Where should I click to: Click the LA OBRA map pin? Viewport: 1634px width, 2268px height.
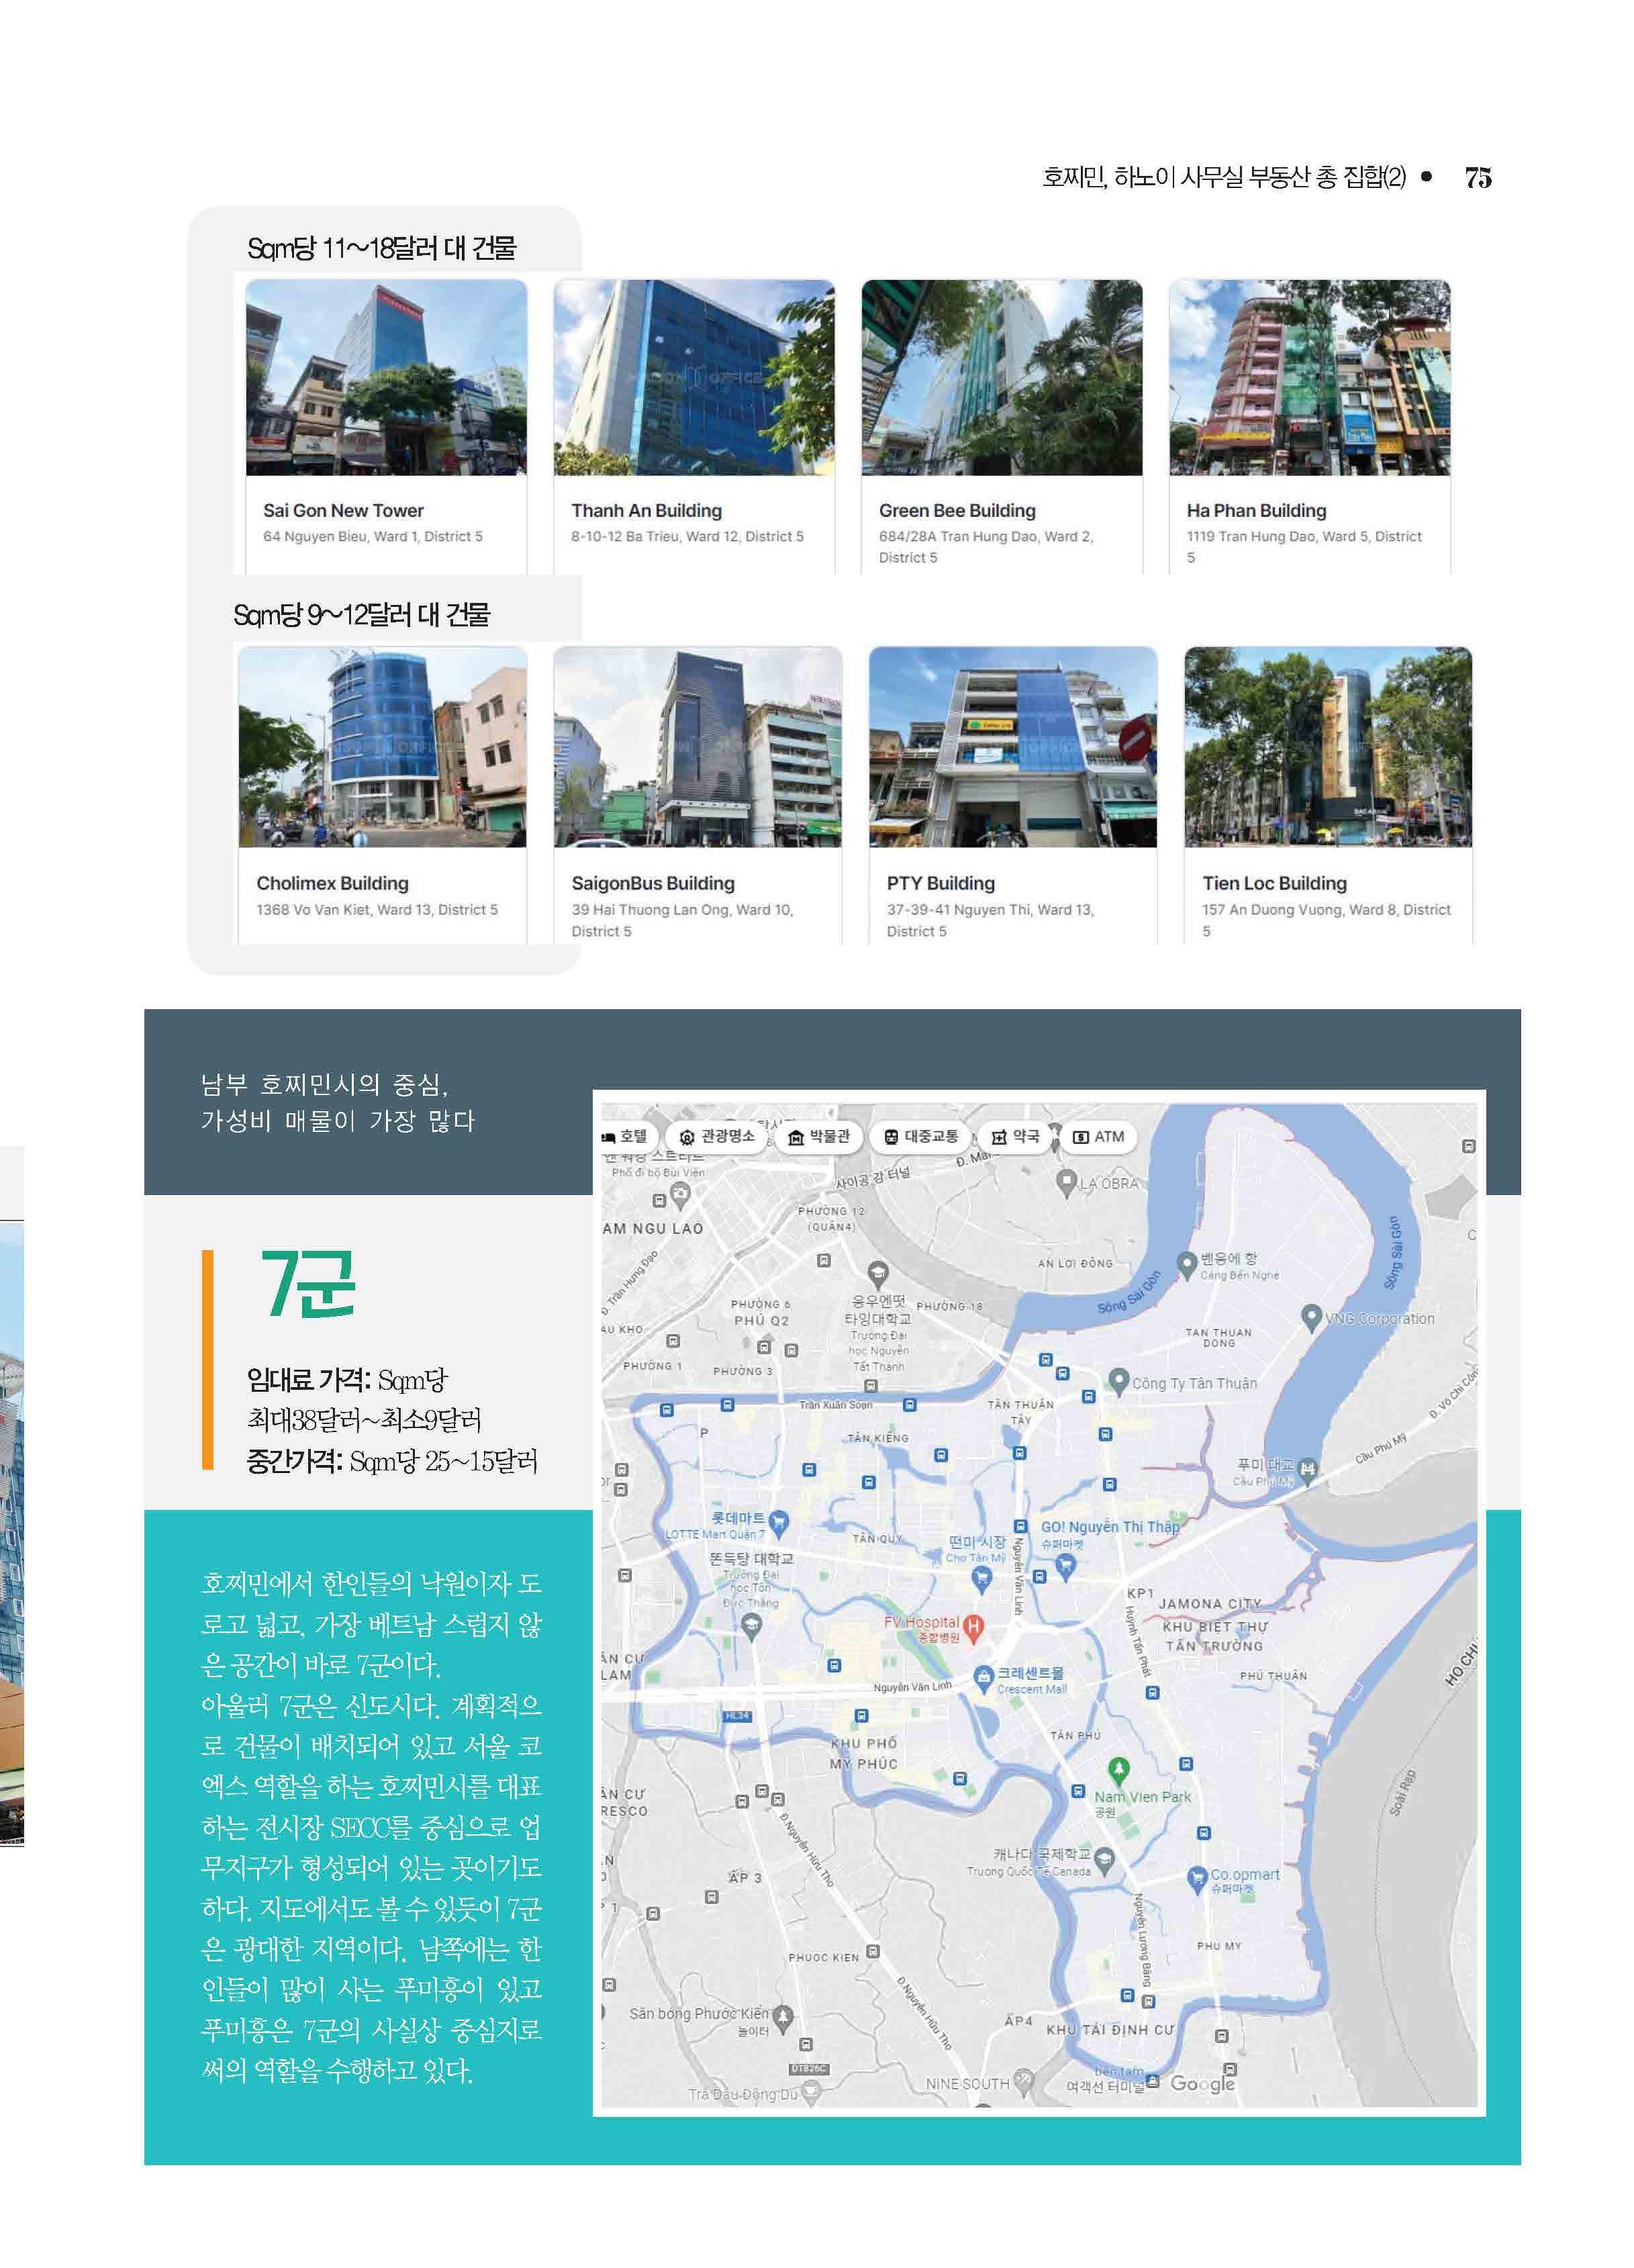[1067, 1182]
